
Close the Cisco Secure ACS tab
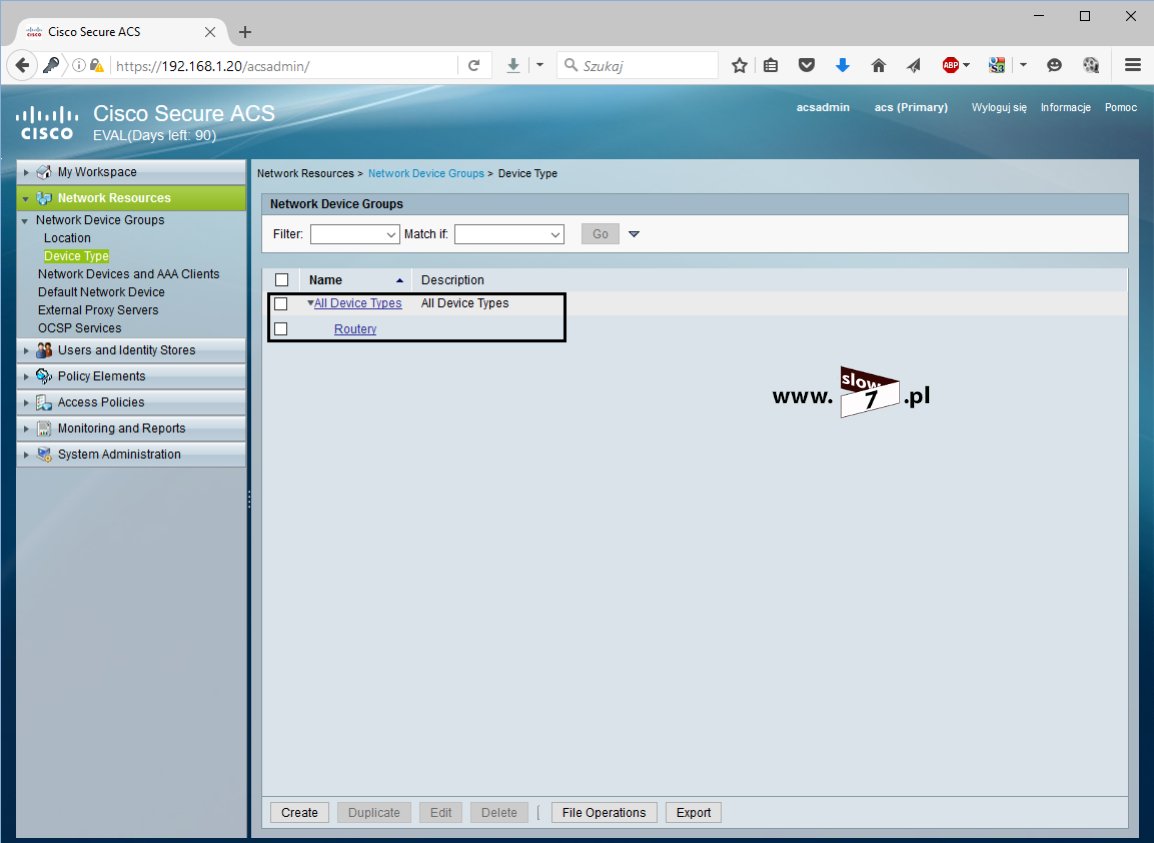210,32
